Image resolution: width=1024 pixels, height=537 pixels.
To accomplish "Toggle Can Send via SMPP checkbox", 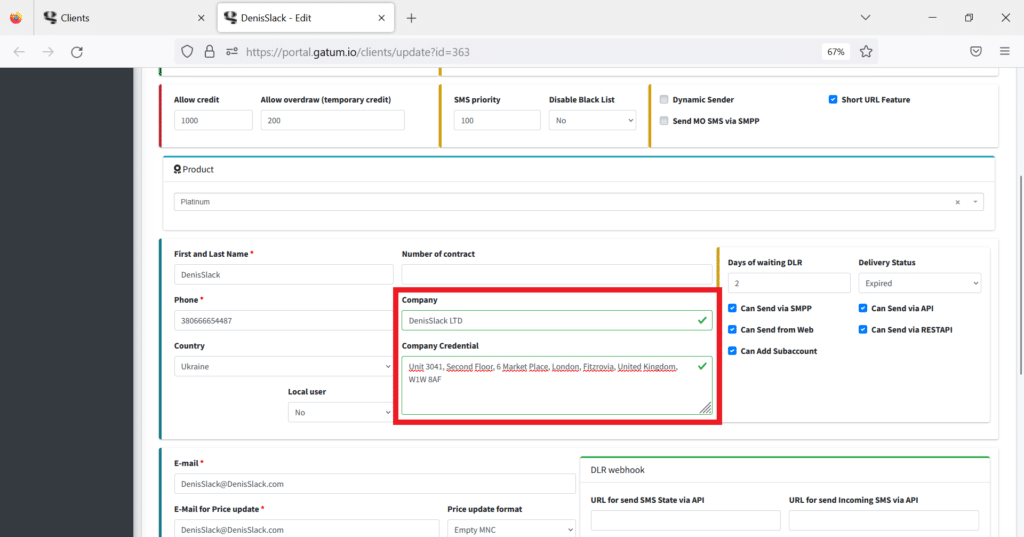I will (733, 309).
